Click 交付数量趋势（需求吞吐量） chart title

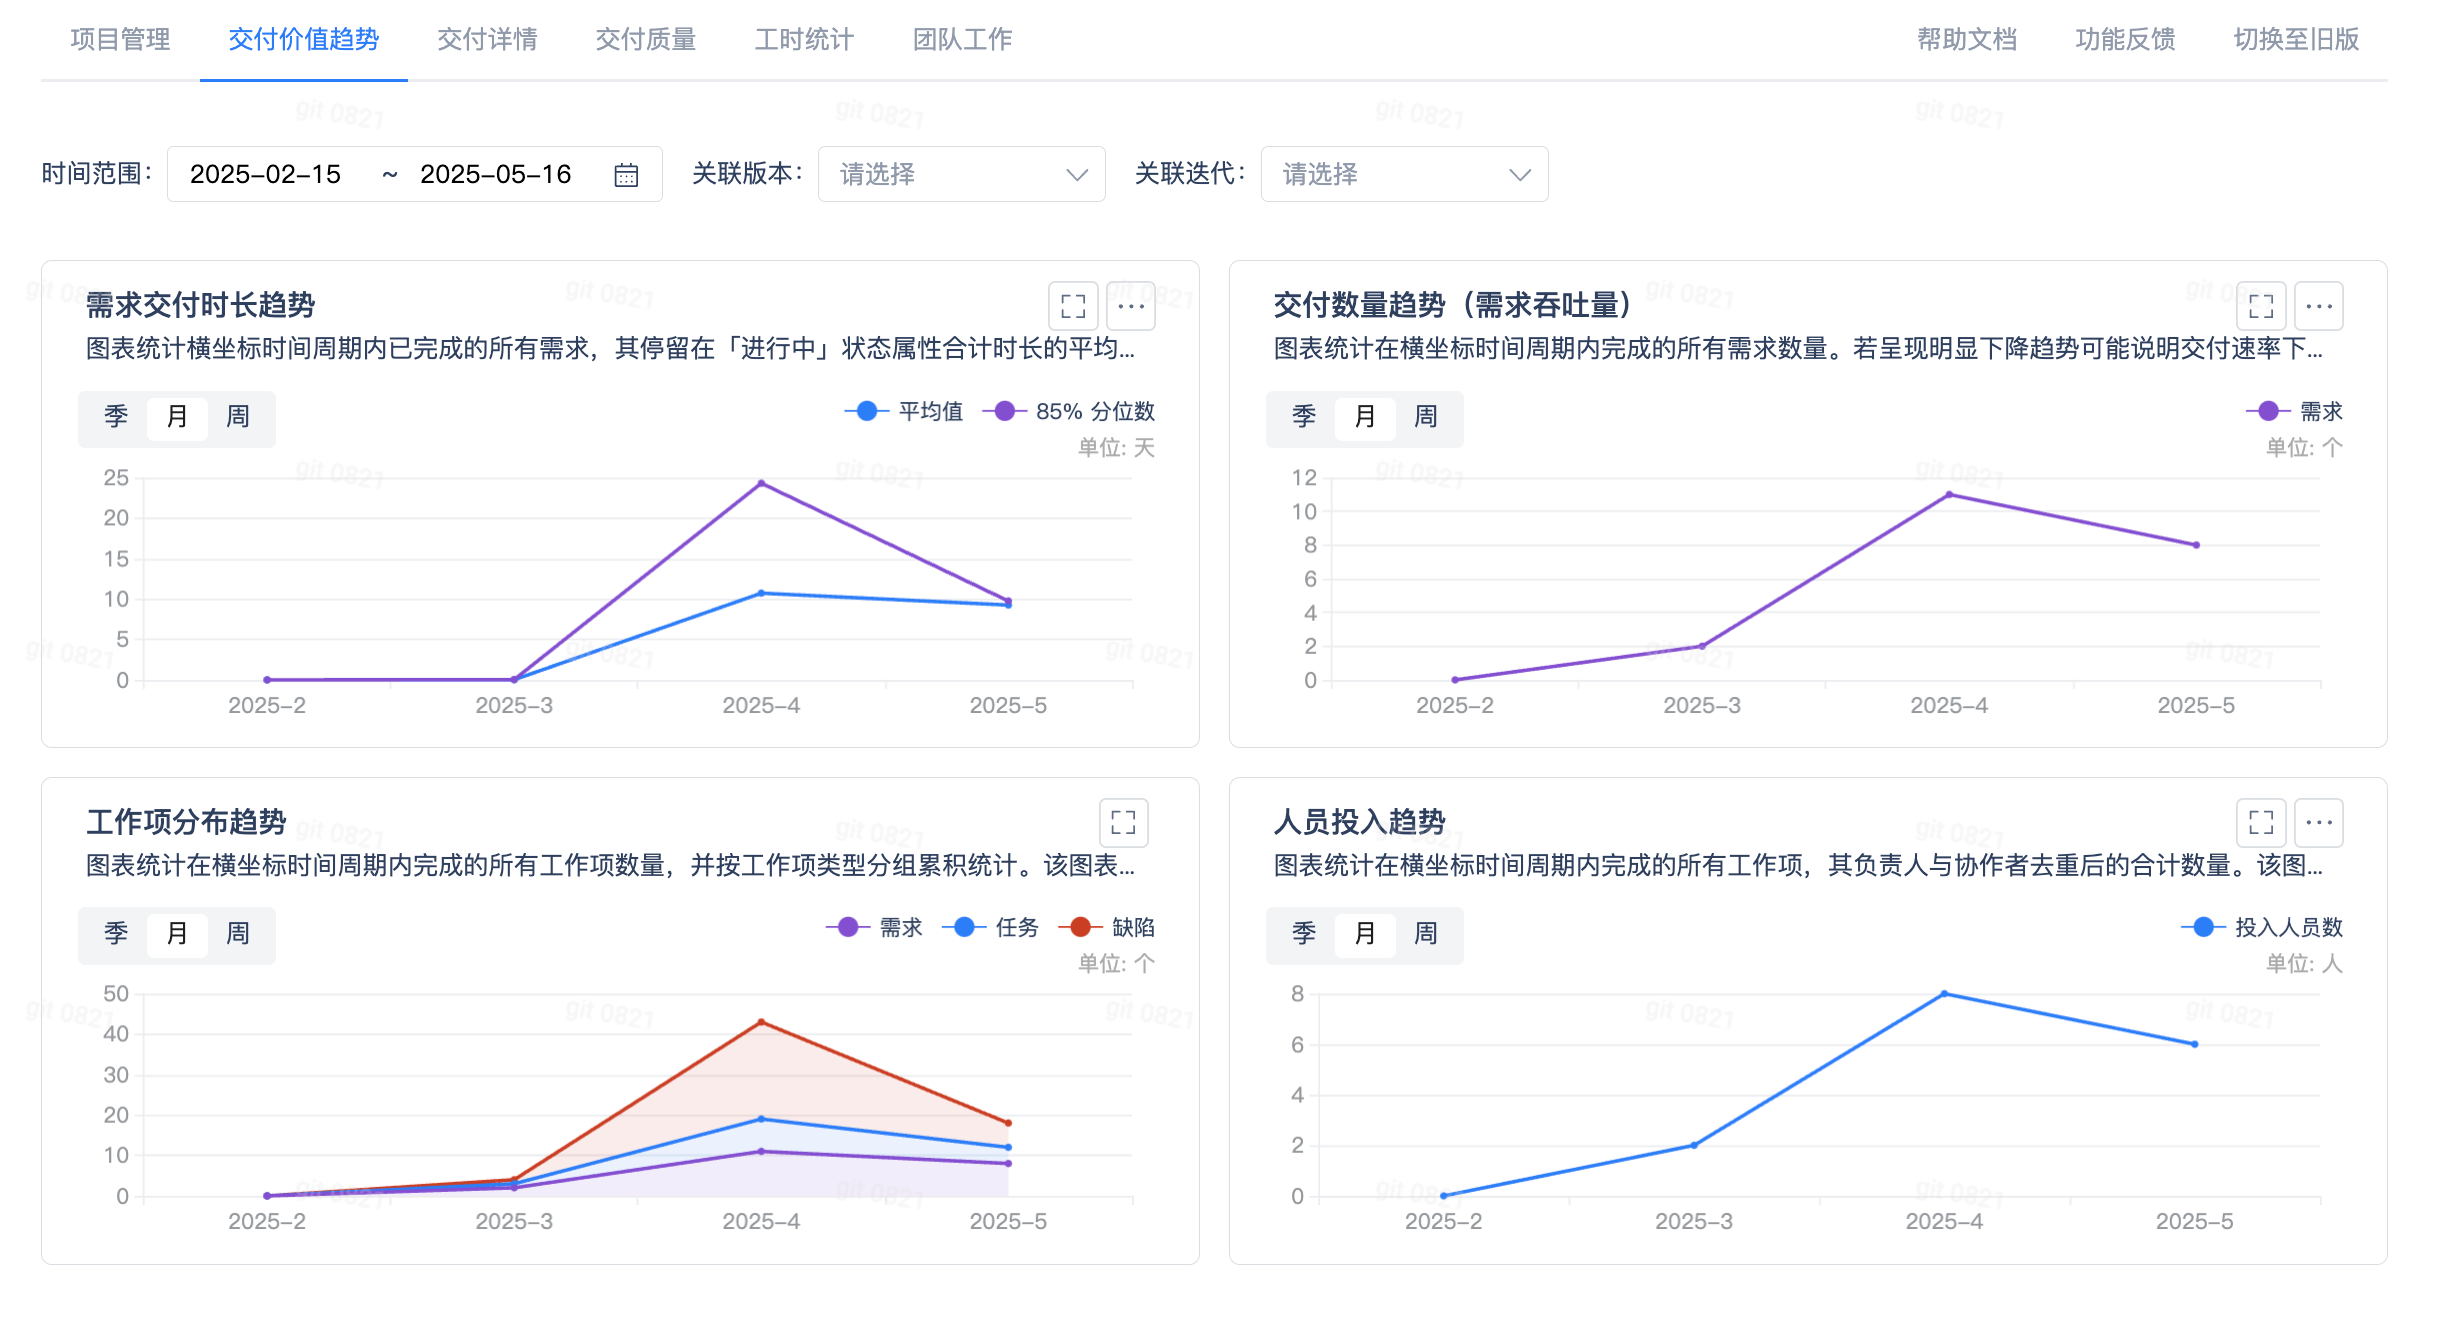pos(1452,305)
